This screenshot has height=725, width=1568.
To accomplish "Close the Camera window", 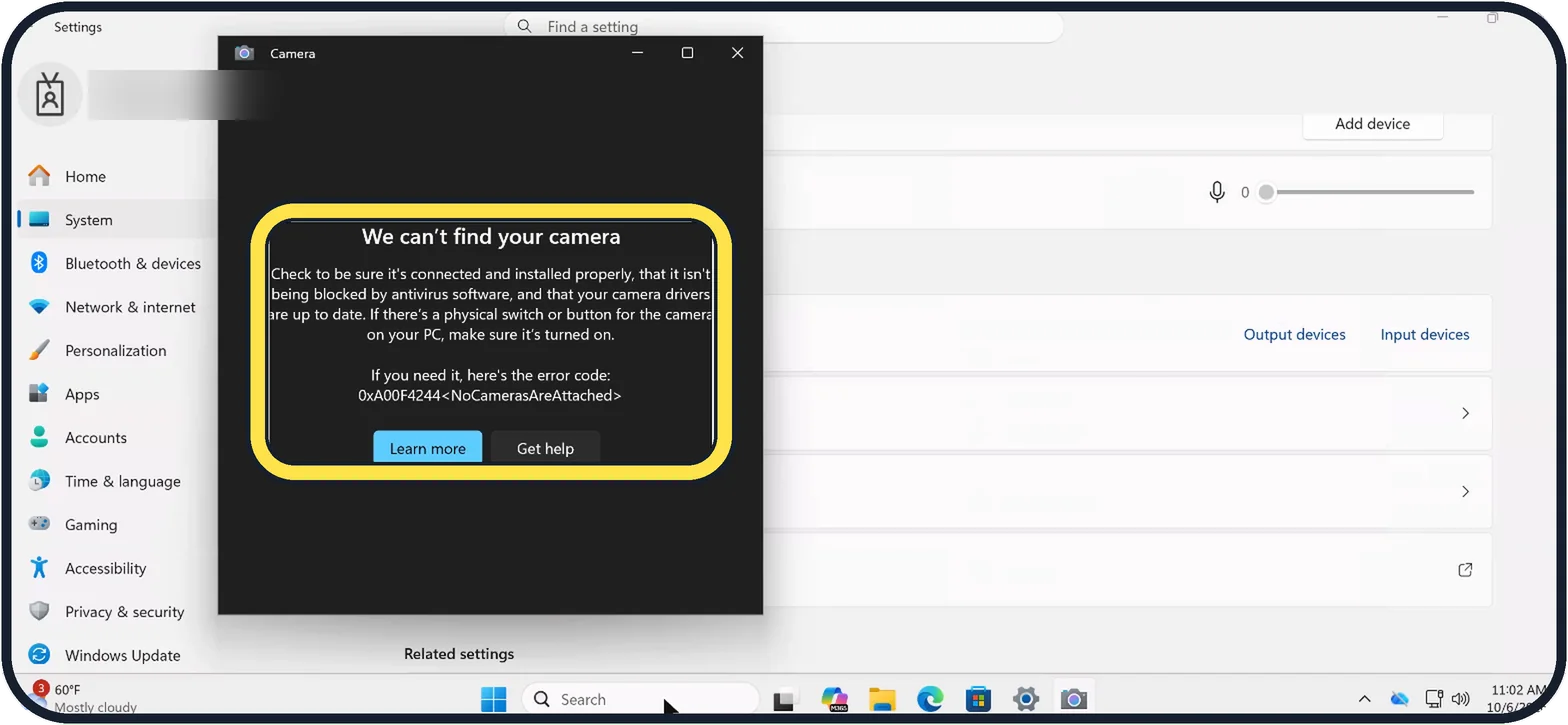I will click(x=737, y=53).
